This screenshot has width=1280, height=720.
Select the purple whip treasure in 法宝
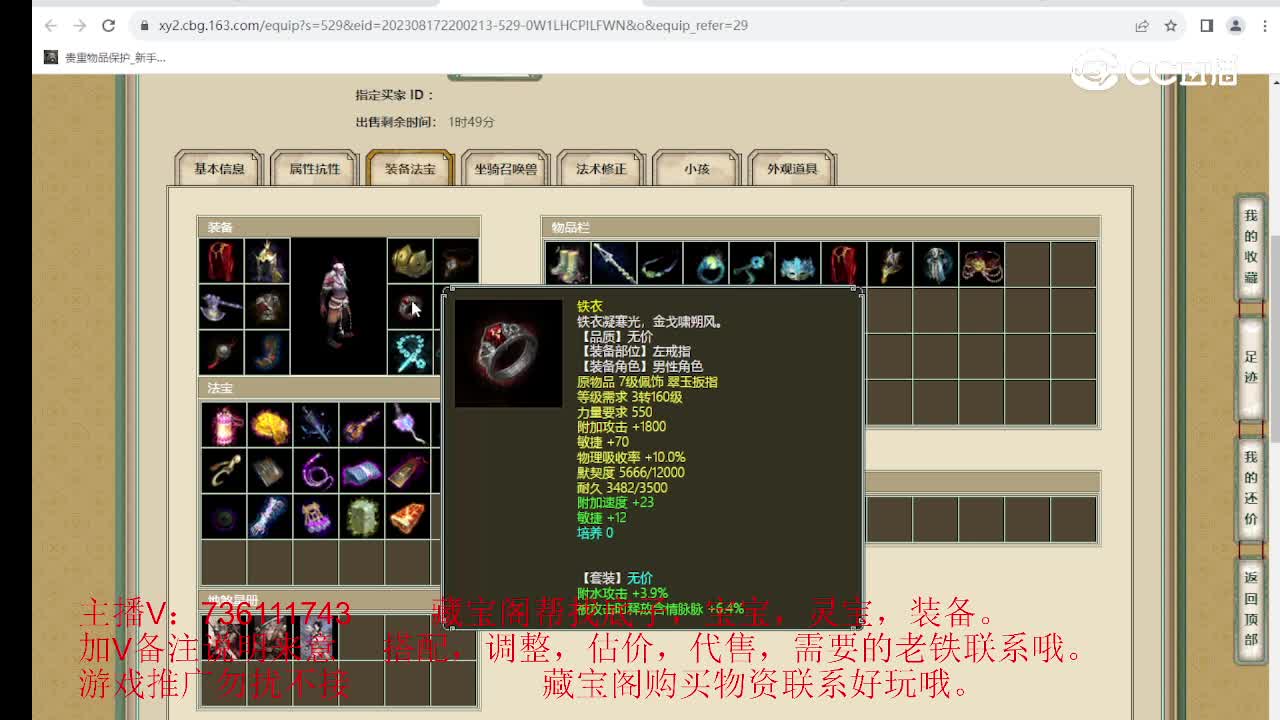(315, 470)
